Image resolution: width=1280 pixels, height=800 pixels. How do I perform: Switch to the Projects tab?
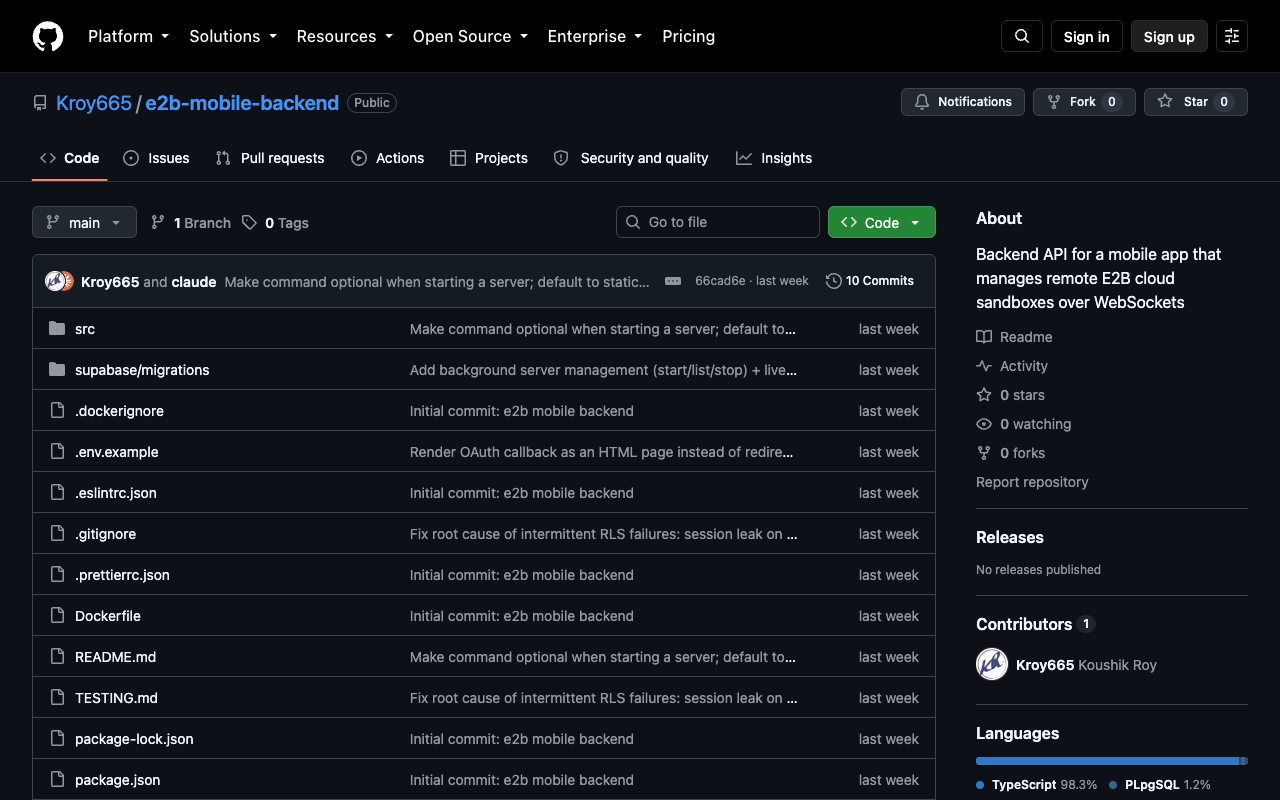coord(489,158)
